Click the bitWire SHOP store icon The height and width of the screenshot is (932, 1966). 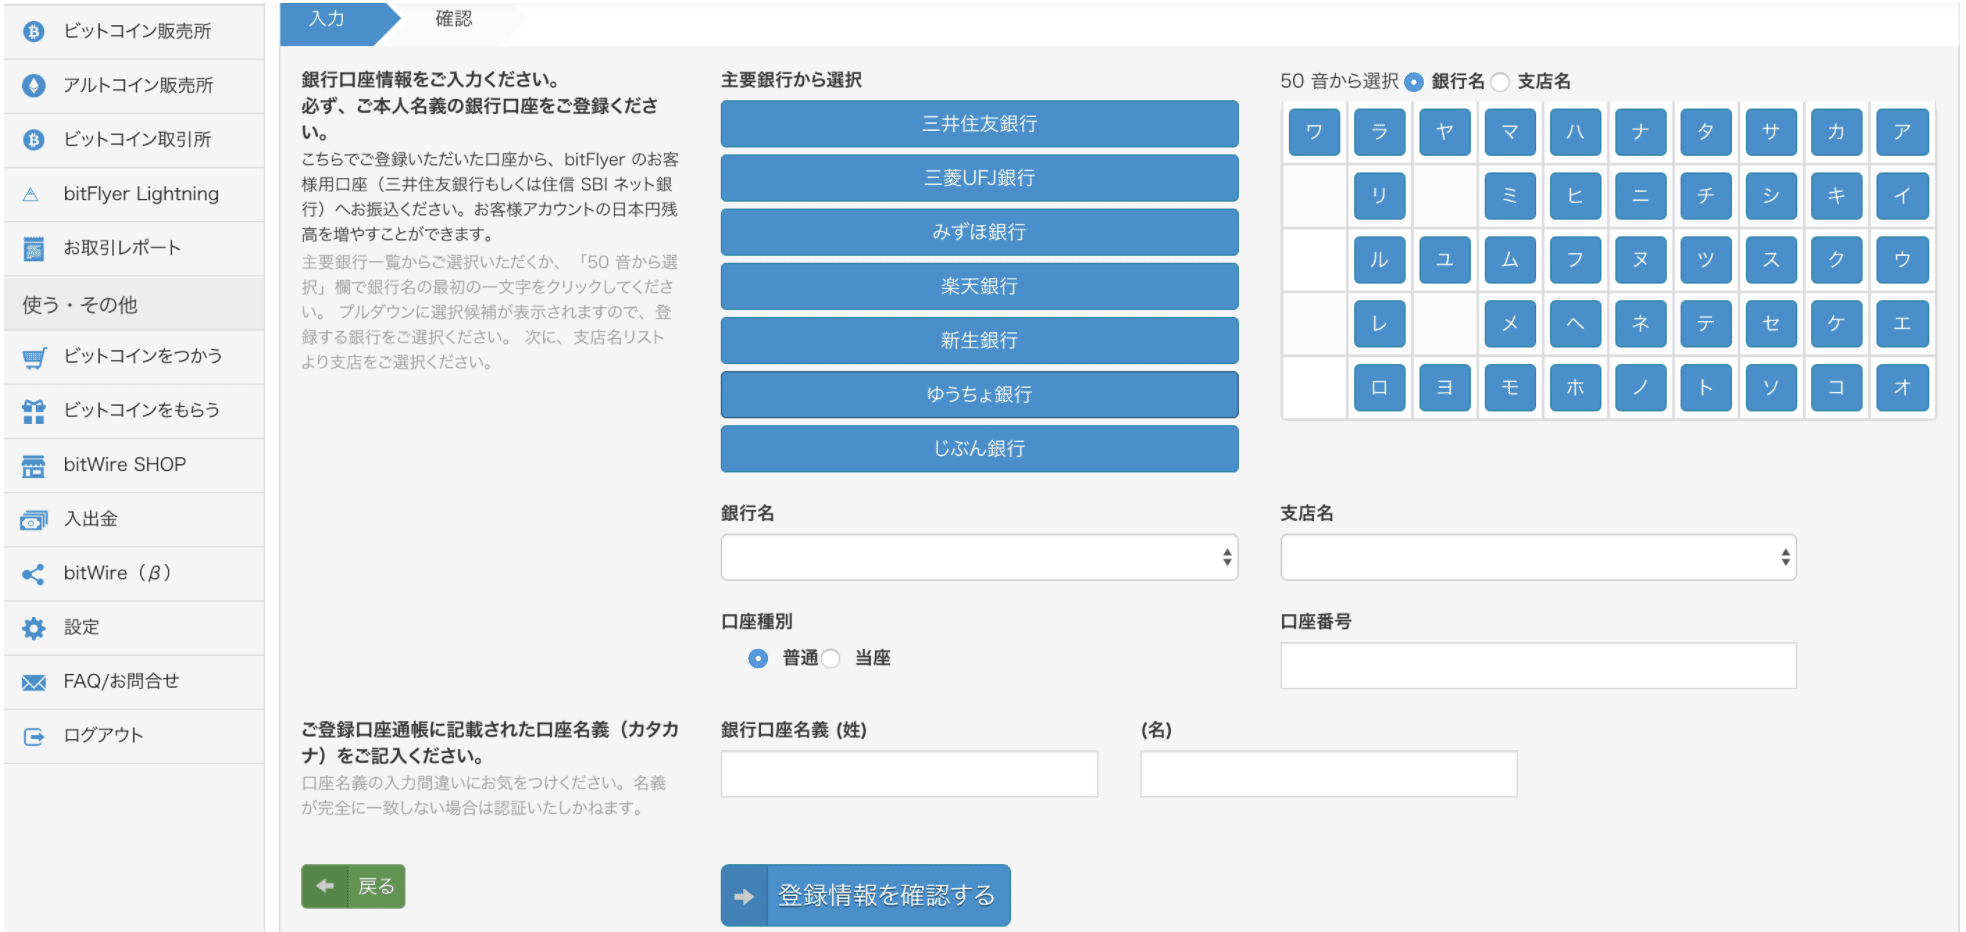(x=34, y=466)
